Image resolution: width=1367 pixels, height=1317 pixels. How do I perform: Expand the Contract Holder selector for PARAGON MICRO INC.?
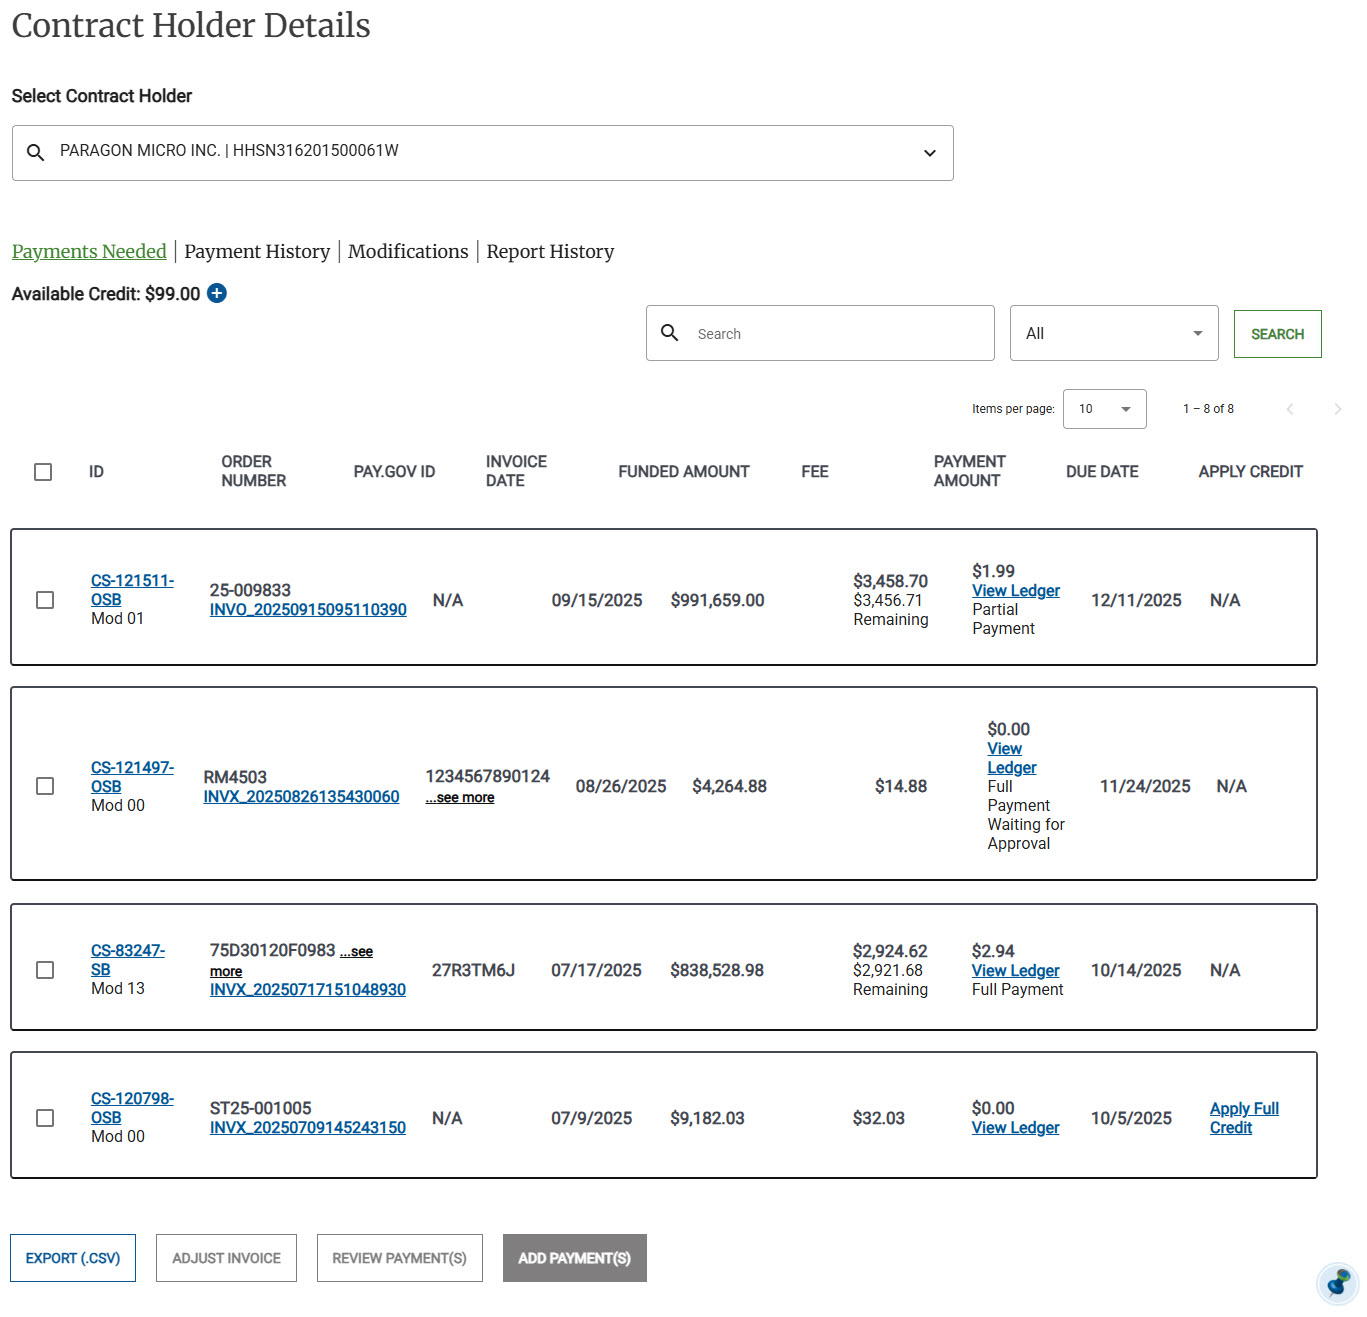[929, 153]
